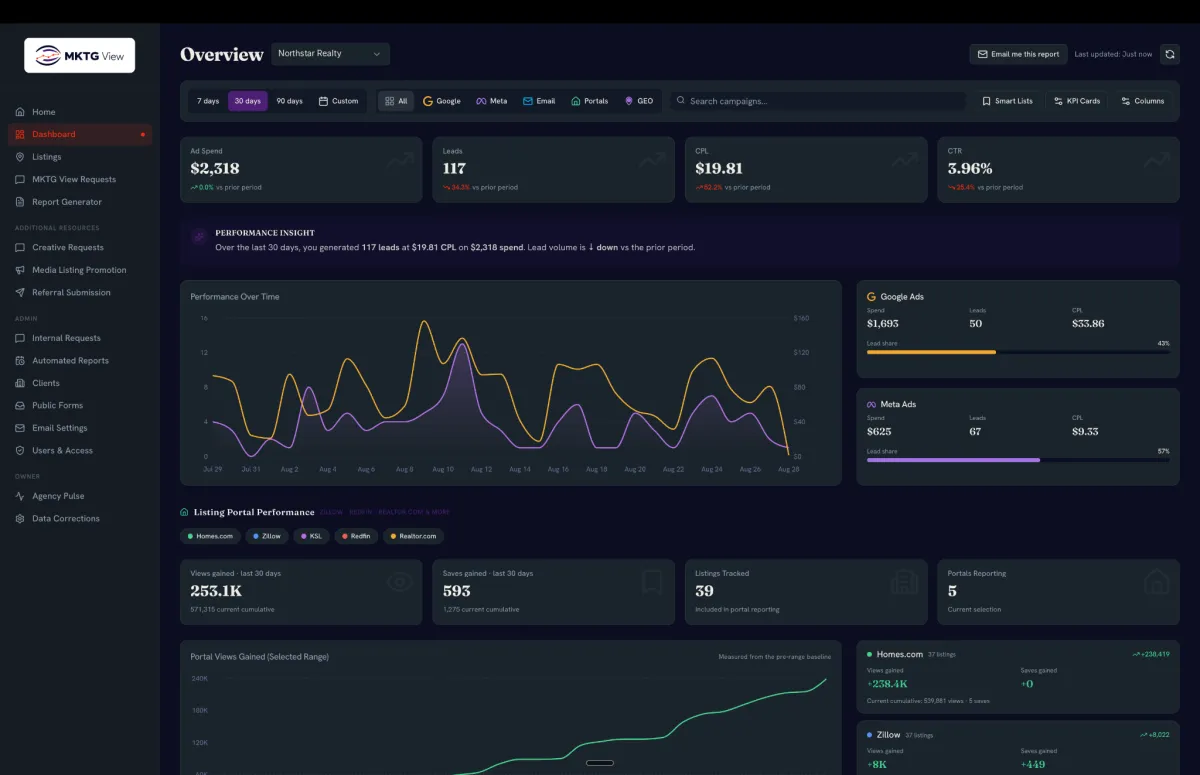Toggle the Zillow portal chip
The width and height of the screenshot is (1200, 775).
(x=267, y=536)
